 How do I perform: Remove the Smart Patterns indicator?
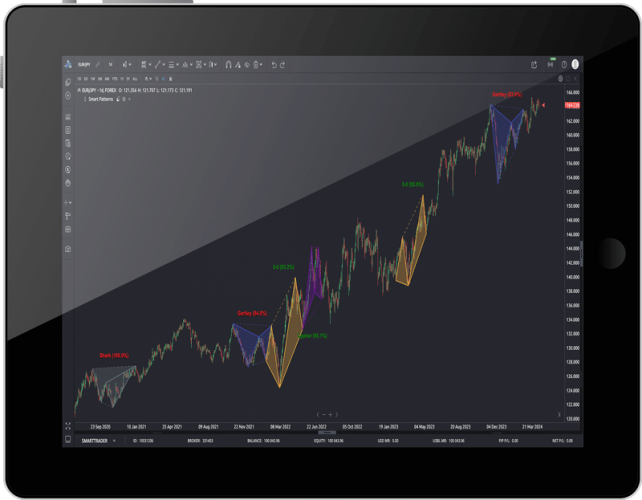click(129, 99)
